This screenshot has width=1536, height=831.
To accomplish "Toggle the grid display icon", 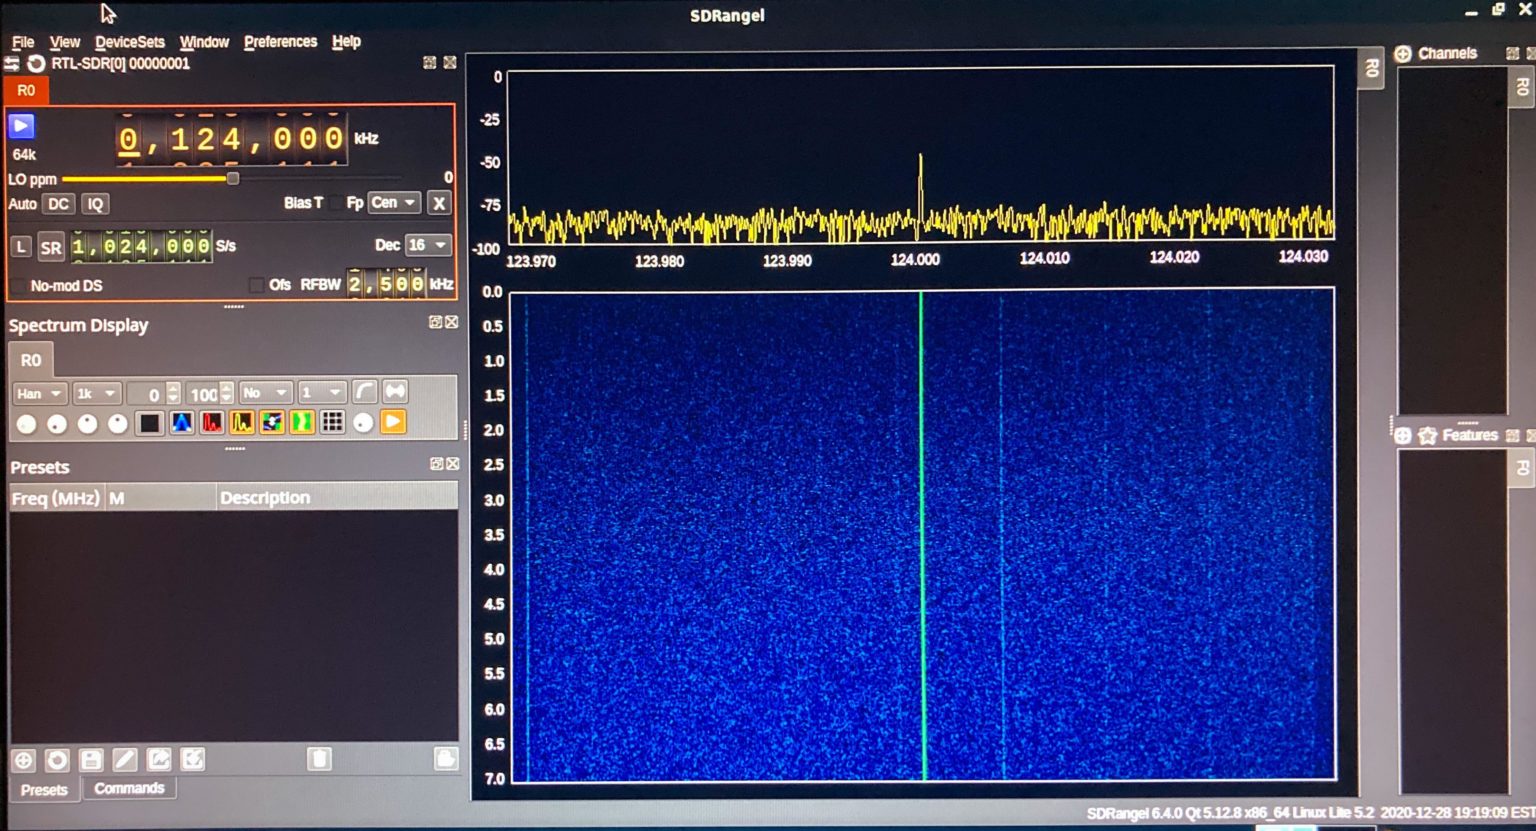I will pyautogui.click(x=333, y=423).
